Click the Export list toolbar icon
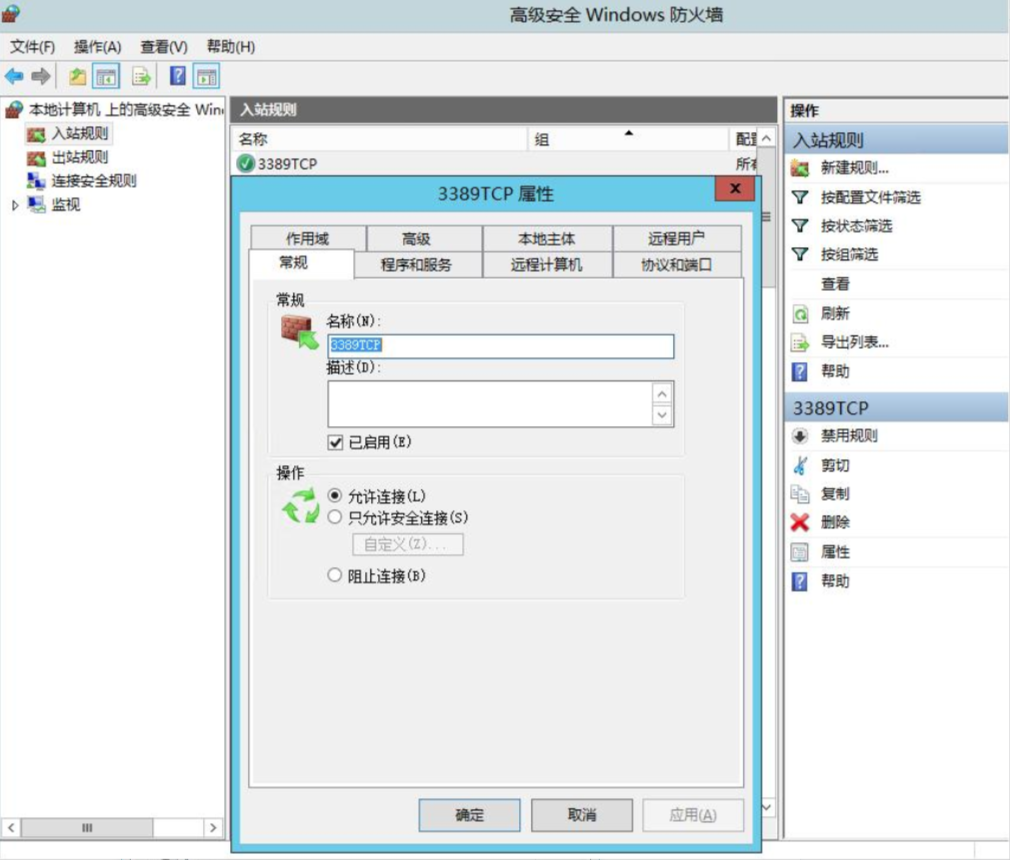The height and width of the screenshot is (860, 1010). pos(141,77)
